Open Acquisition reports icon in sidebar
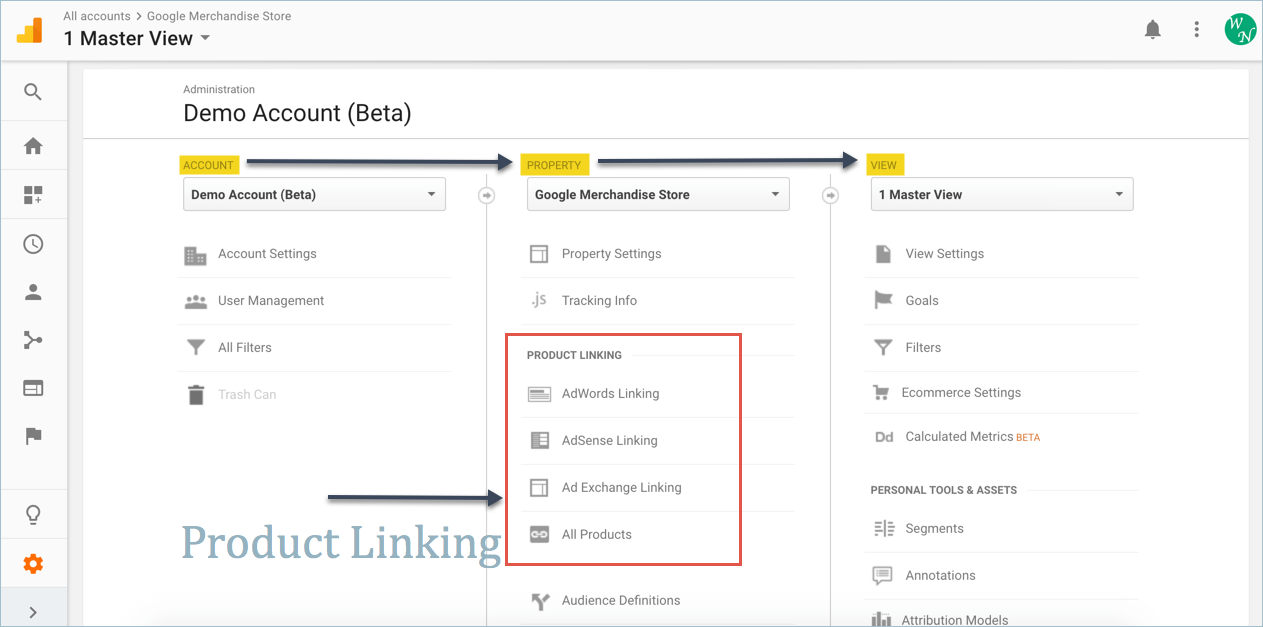 click(33, 340)
